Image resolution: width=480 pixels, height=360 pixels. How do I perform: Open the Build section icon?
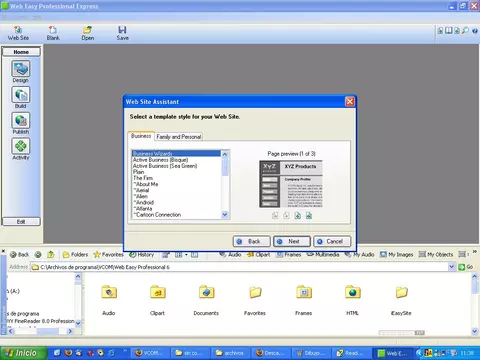tap(21, 95)
